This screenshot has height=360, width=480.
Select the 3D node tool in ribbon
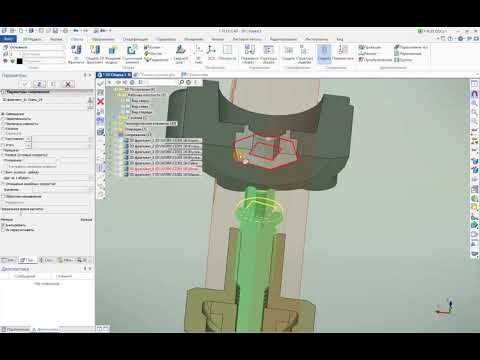click(198, 54)
